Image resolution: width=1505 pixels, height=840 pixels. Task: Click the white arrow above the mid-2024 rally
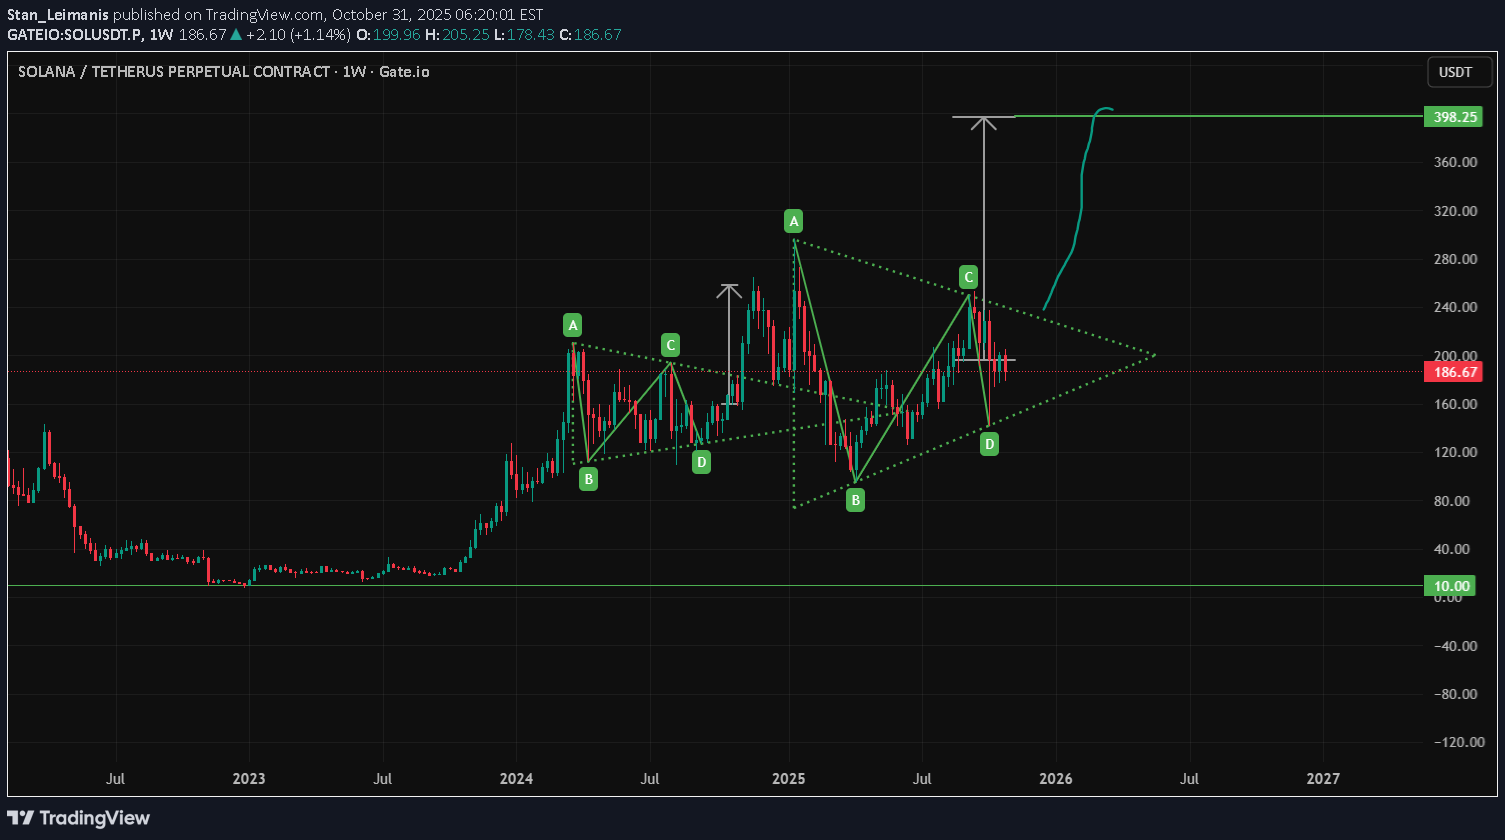point(729,330)
